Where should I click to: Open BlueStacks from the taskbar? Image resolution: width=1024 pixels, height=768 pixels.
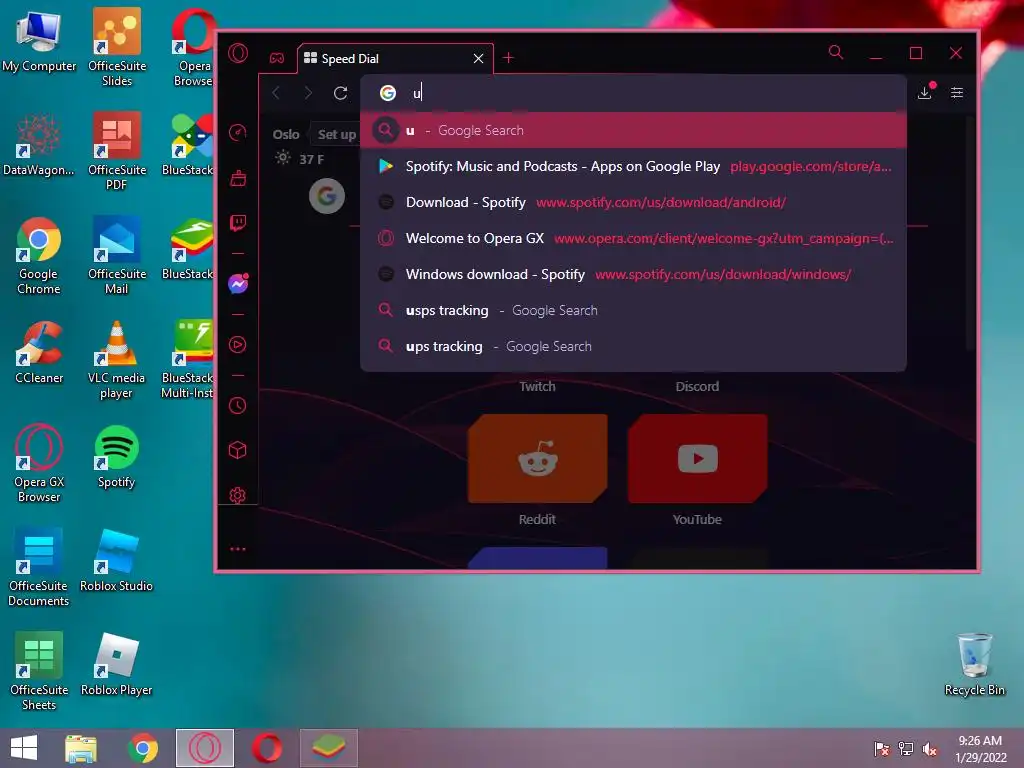coord(328,748)
